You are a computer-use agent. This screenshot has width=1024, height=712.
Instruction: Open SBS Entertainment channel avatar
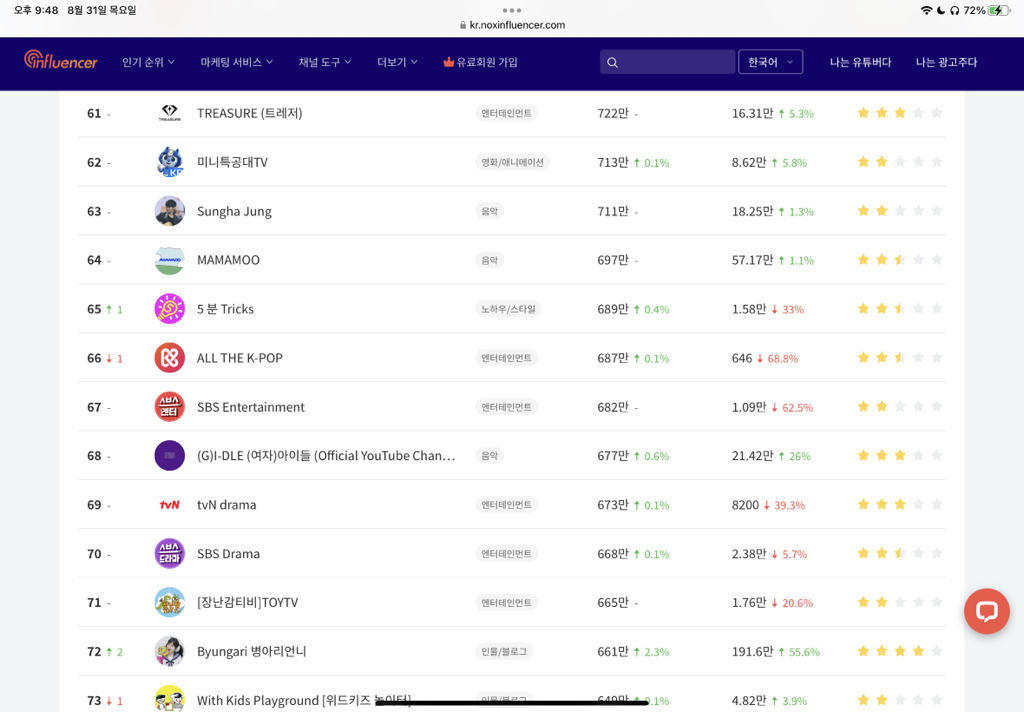(x=169, y=407)
